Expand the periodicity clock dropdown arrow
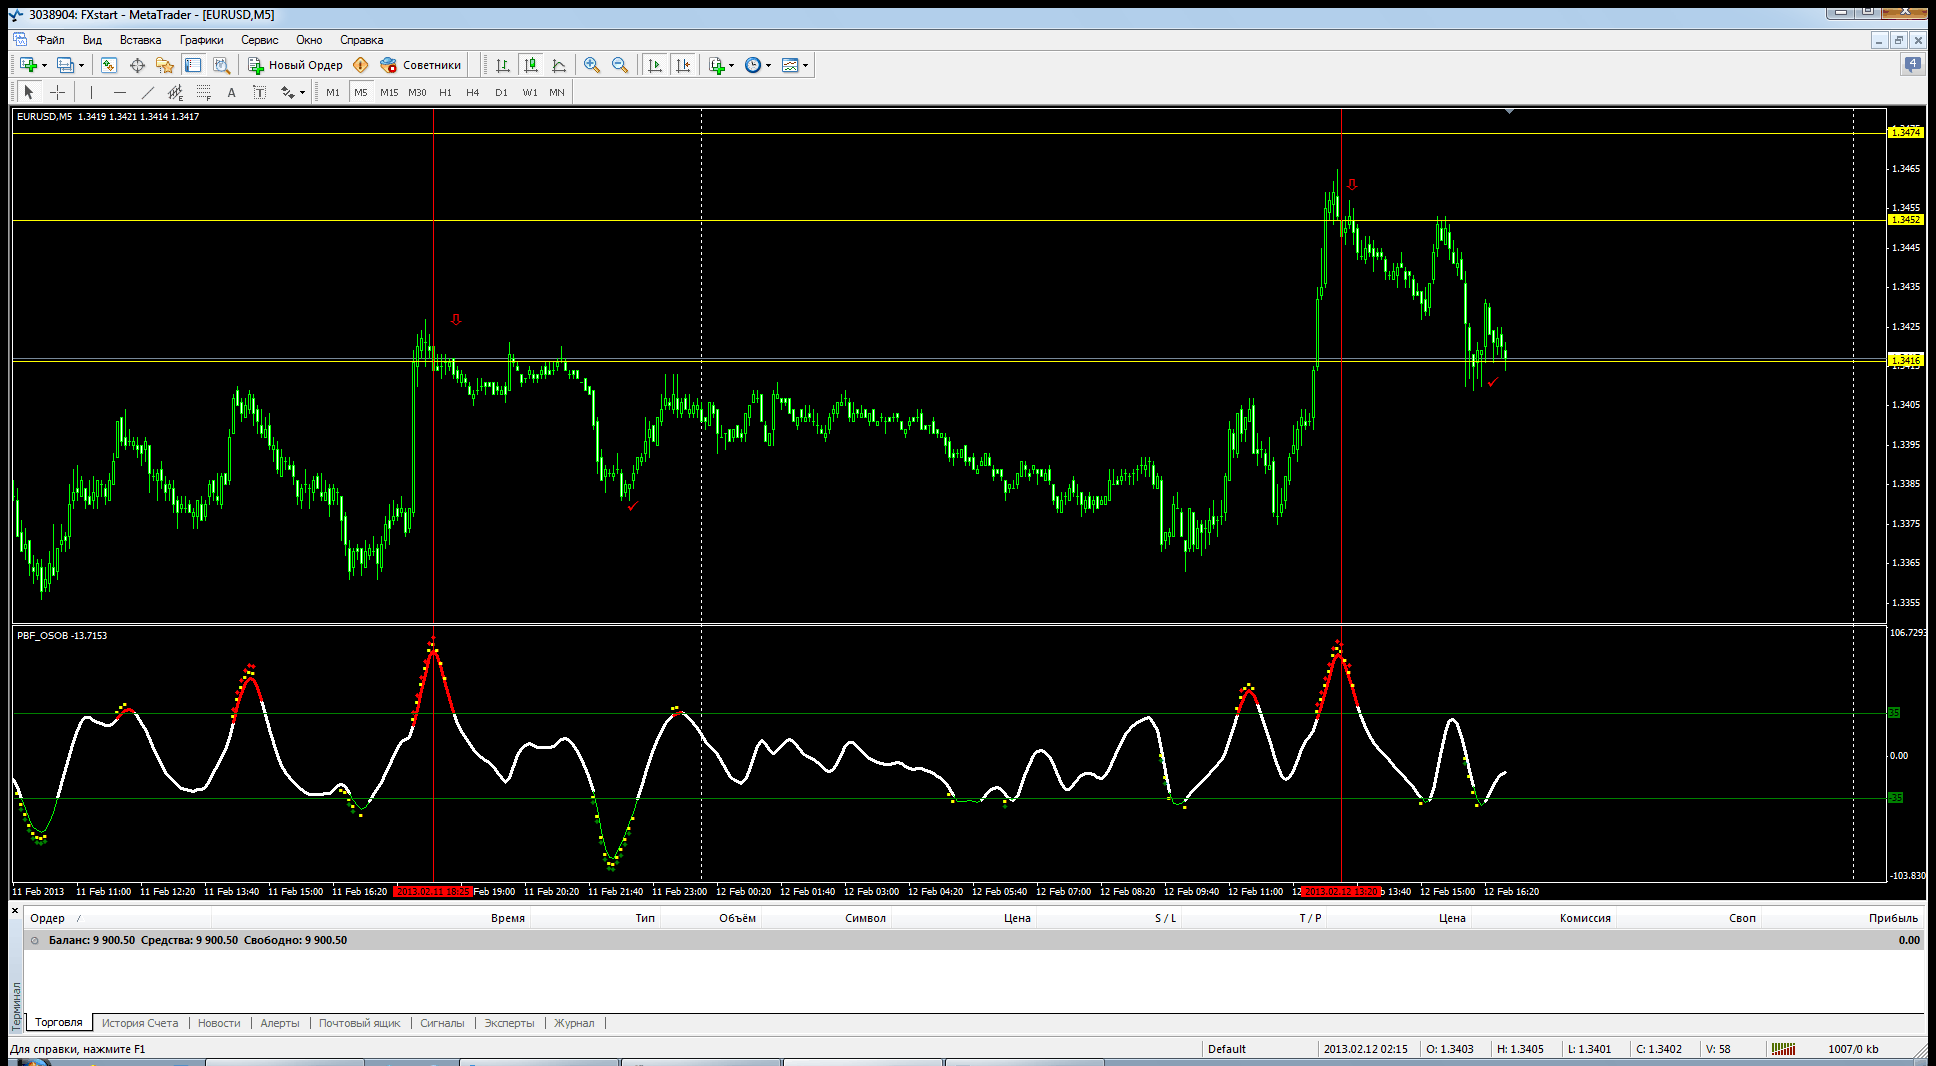This screenshot has width=1936, height=1066. pos(769,66)
